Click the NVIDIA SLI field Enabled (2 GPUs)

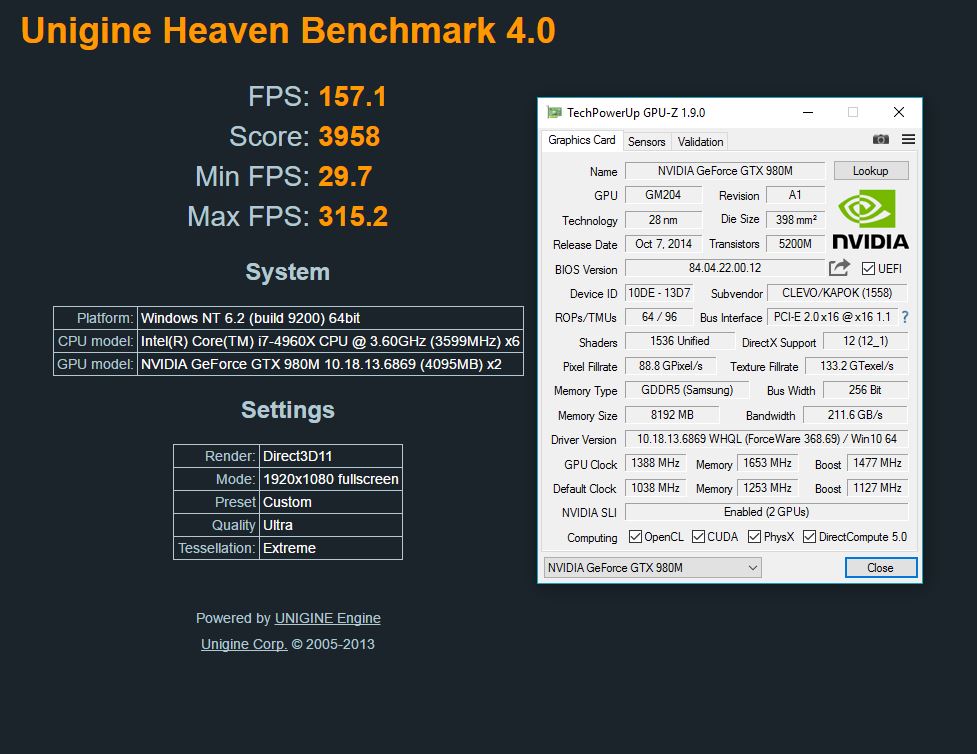click(x=766, y=512)
